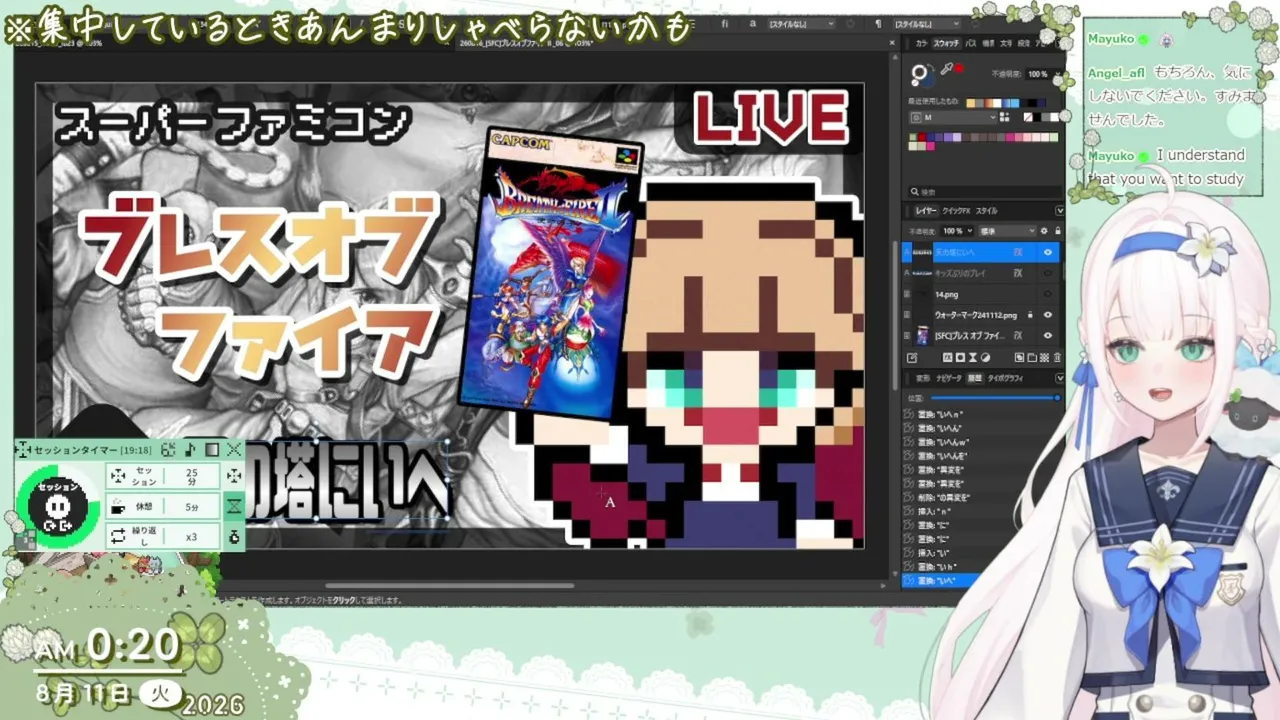Click the swatch search field
Screen dimensions: 1280x720
point(985,191)
